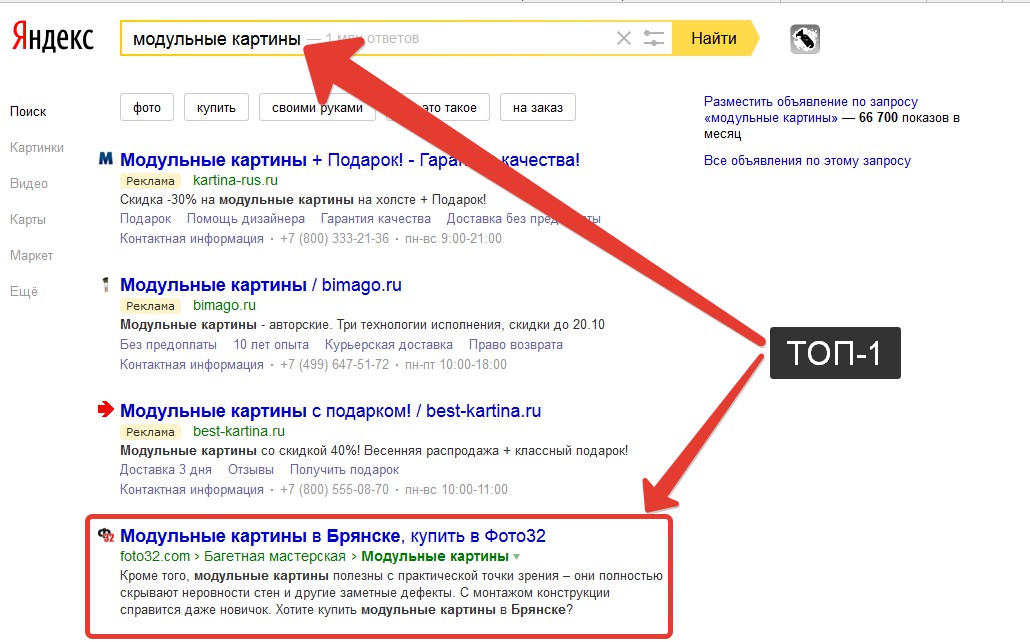Viewport: 1030px width, 642px height.
Task: Click the red arrow best-kartina.ru favicon
Action: [105, 410]
